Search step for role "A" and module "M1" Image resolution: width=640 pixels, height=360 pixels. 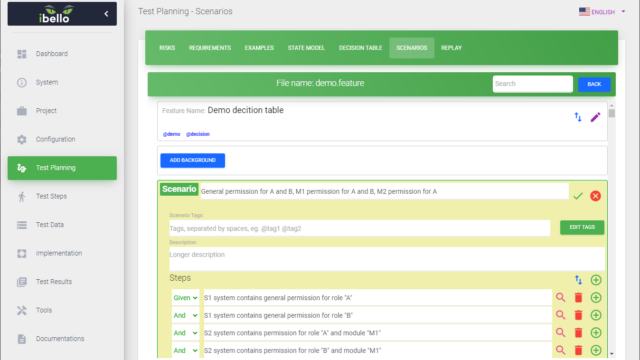coord(560,333)
